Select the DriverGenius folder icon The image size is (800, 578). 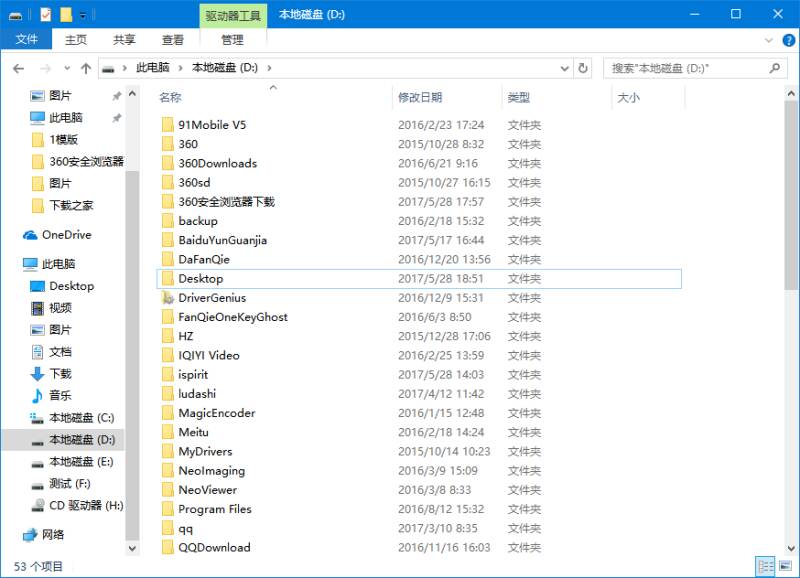(167, 298)
